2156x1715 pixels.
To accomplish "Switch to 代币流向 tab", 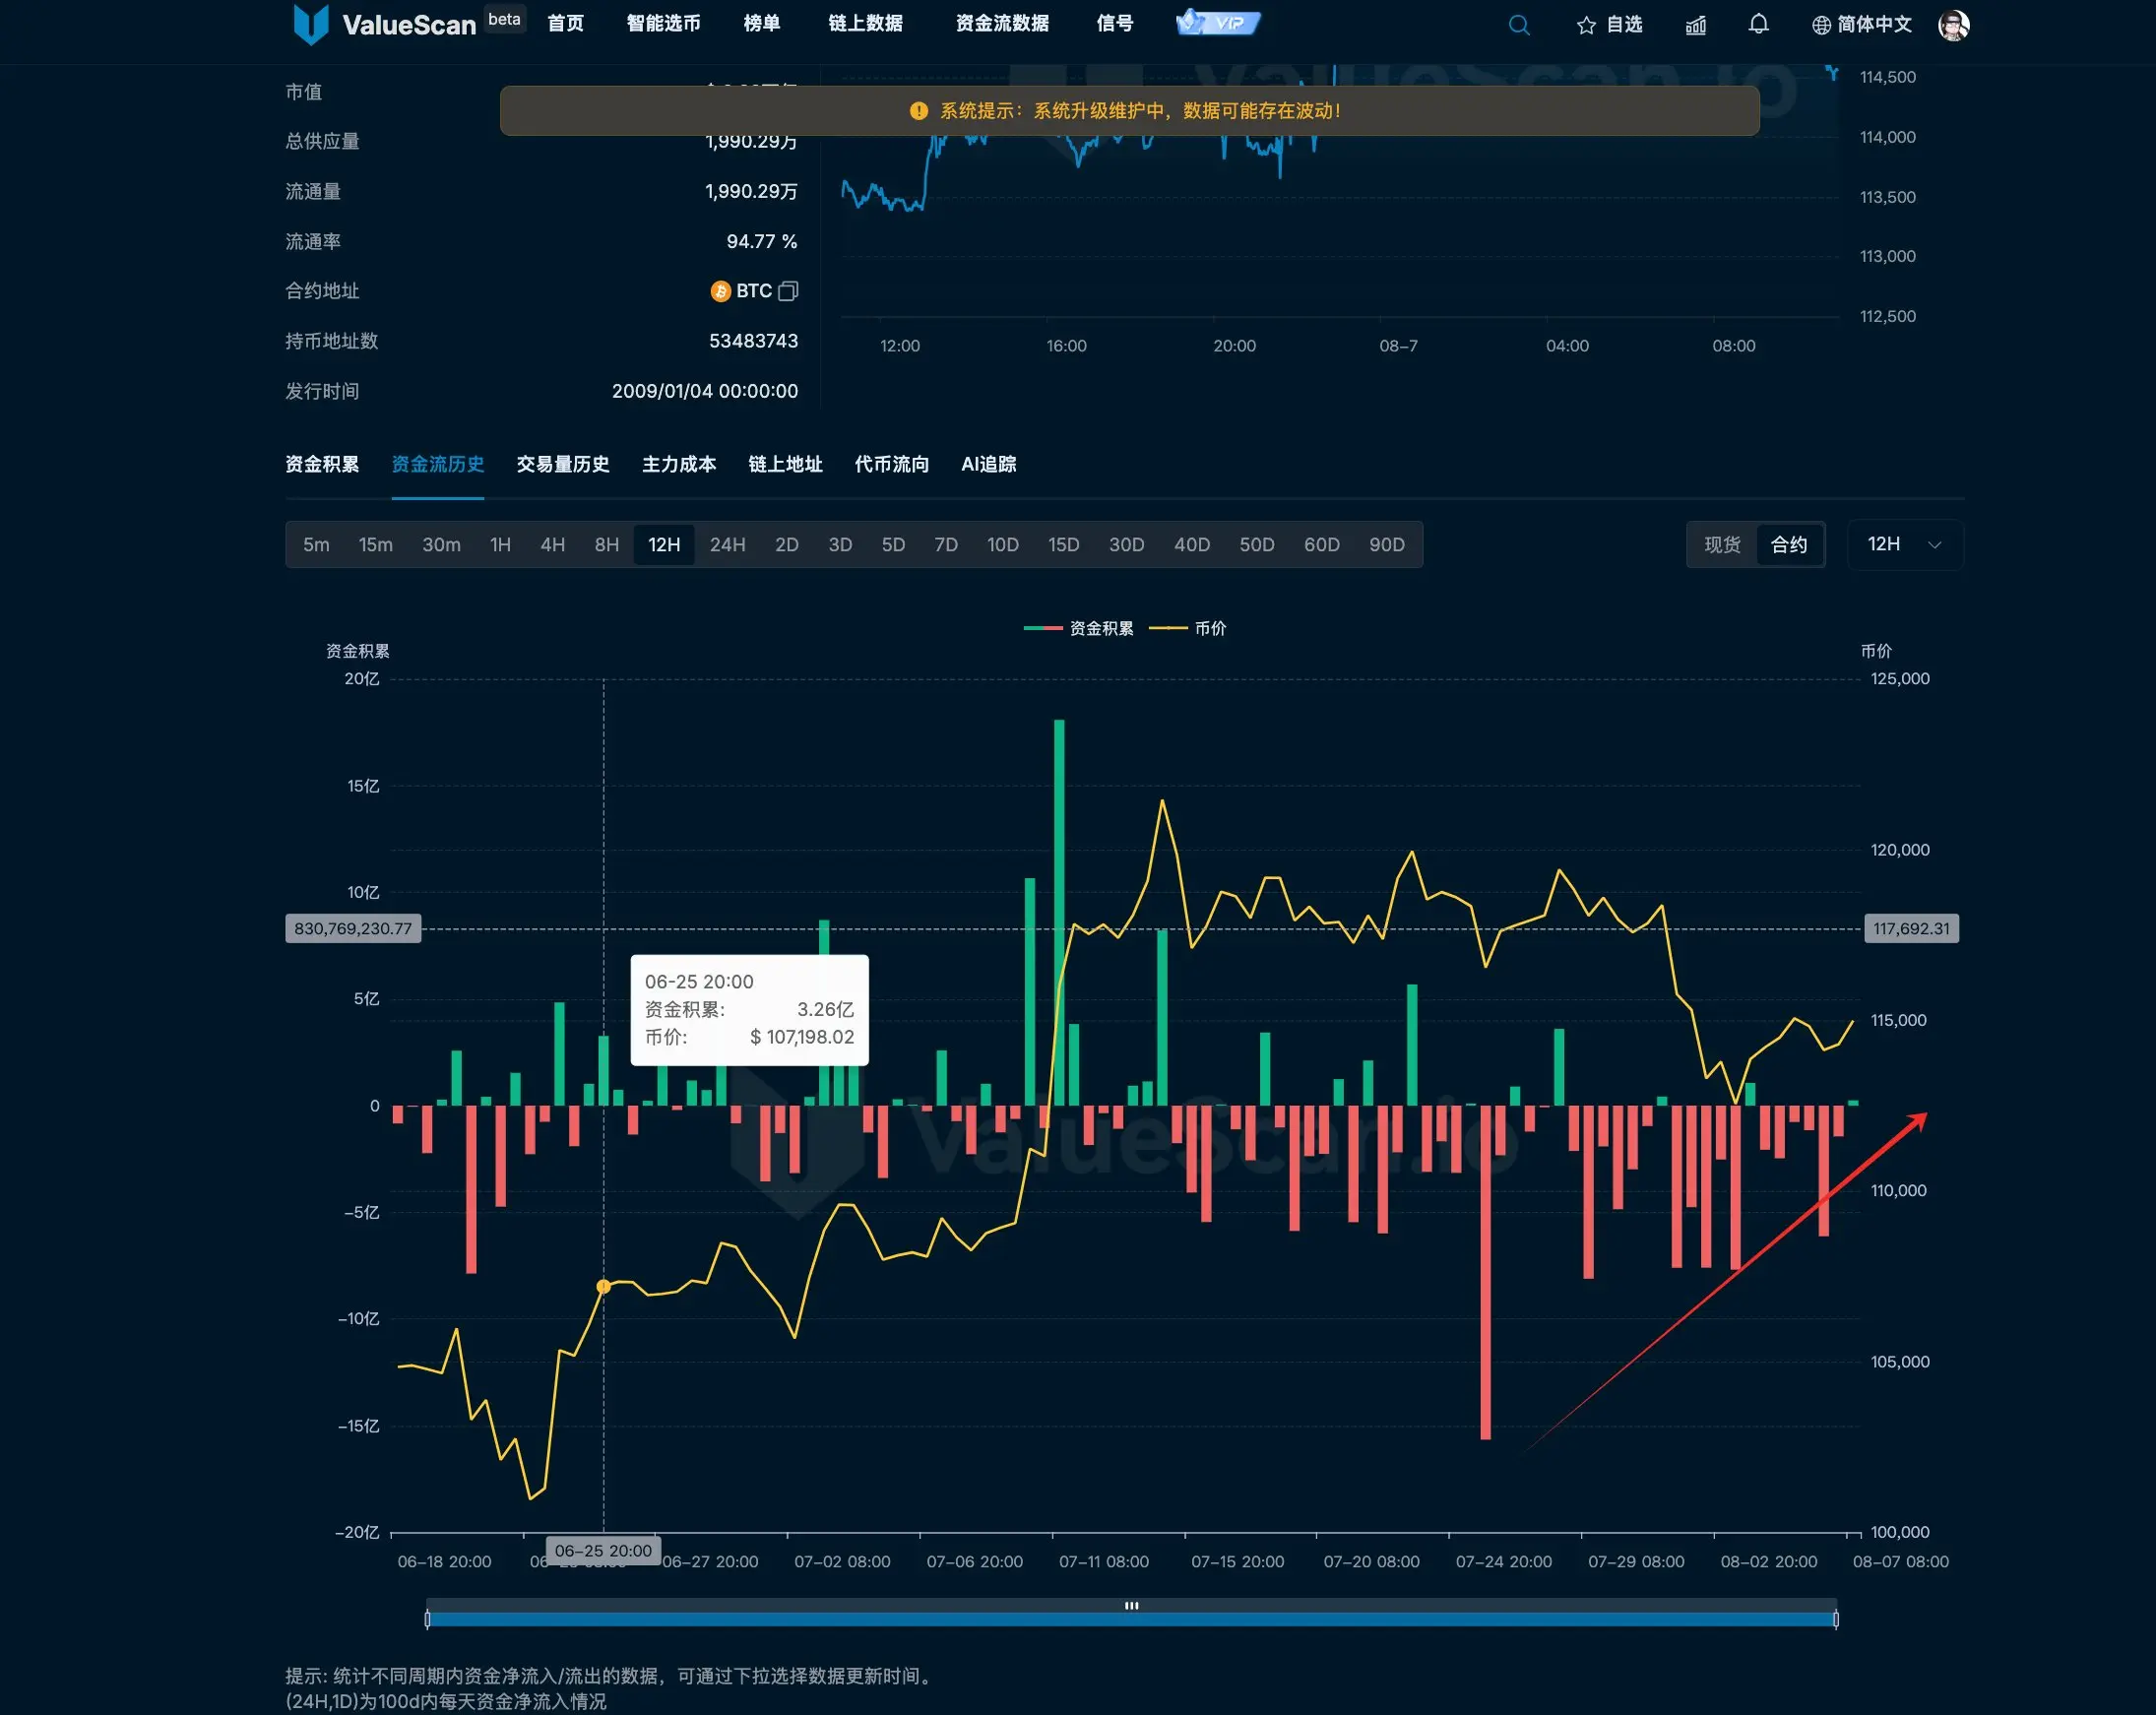I will (x=892, y=464).
